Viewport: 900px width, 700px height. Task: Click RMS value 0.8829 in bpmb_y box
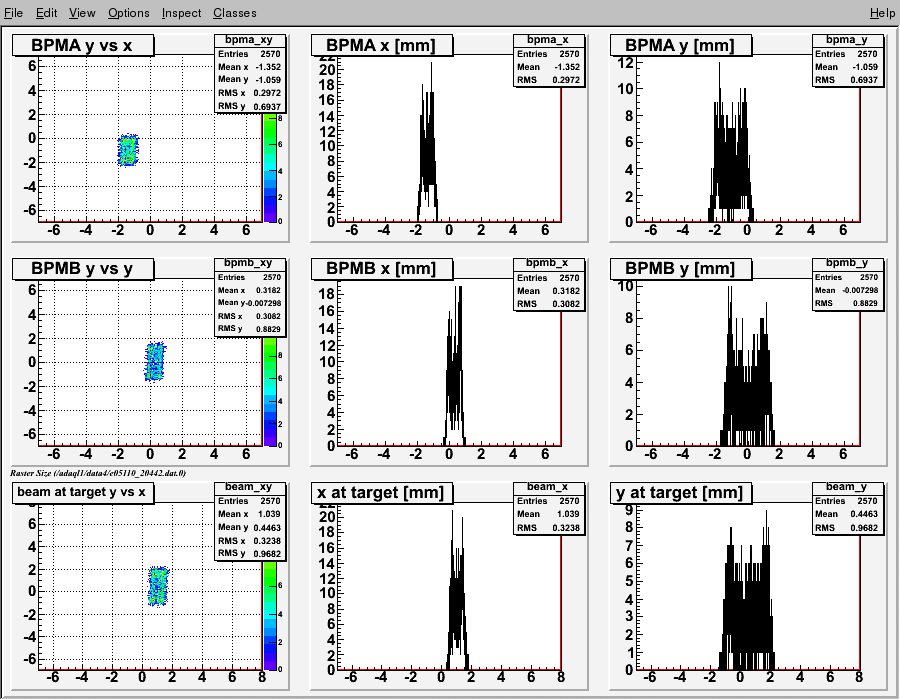(864, 303)
